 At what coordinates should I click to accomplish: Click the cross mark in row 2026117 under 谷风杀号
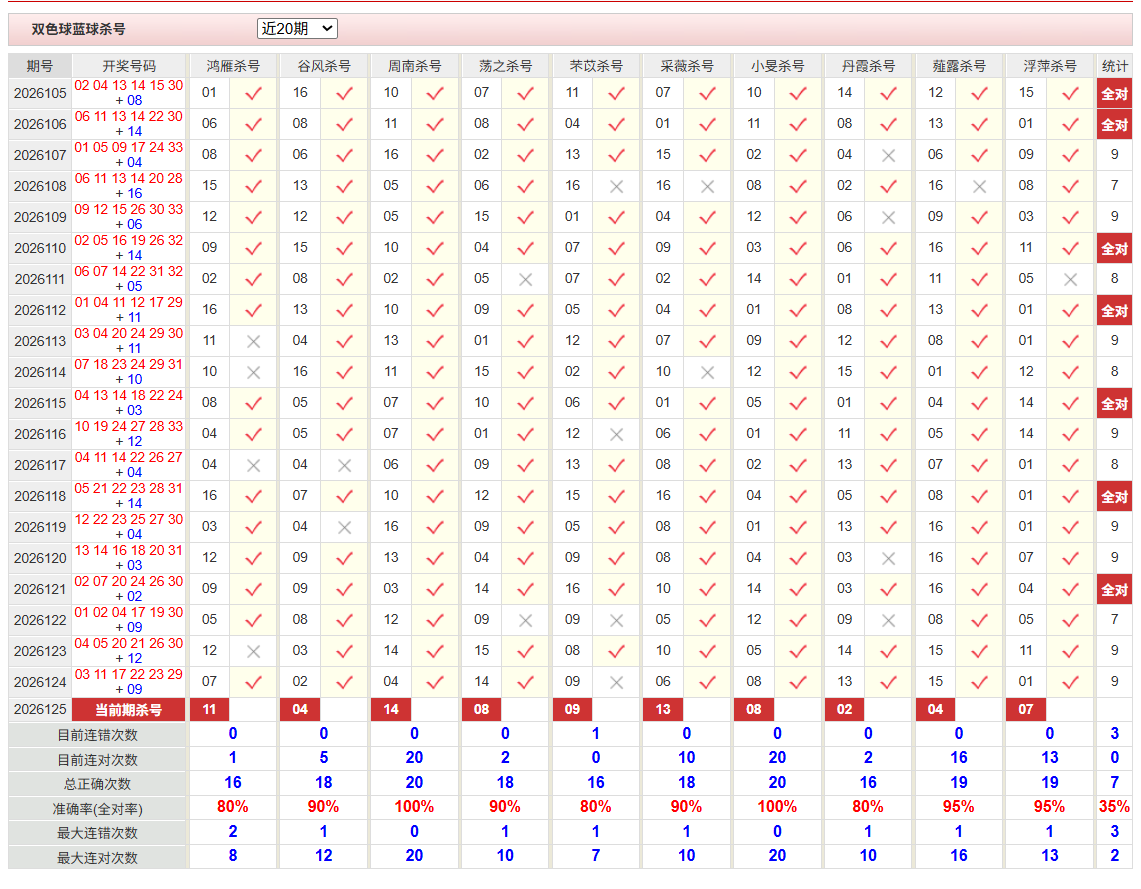tap(344, 466)
